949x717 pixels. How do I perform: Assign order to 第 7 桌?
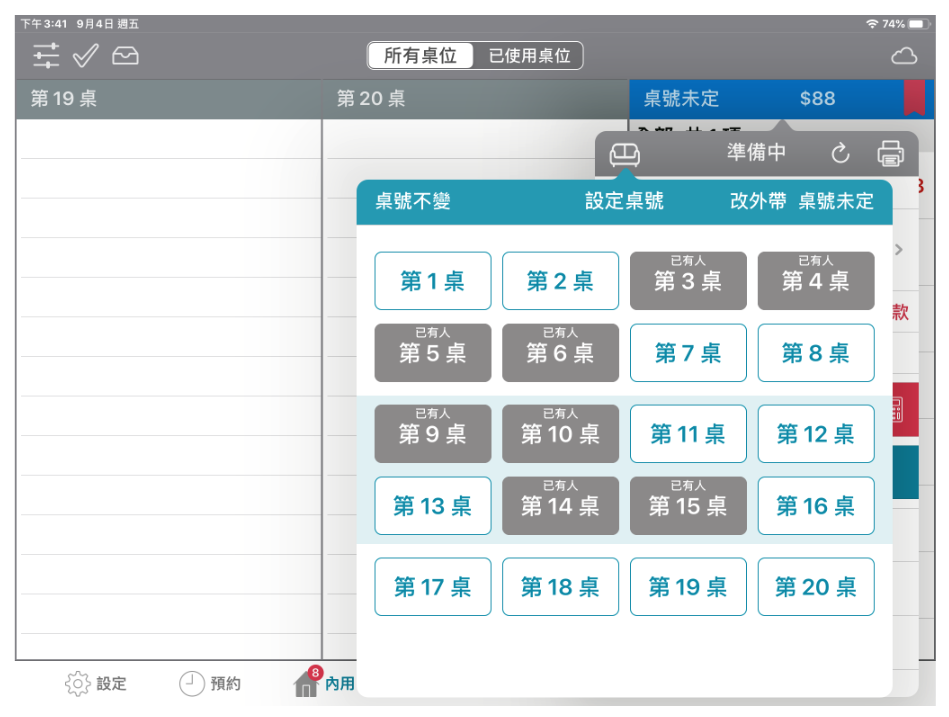click(688, 353)
